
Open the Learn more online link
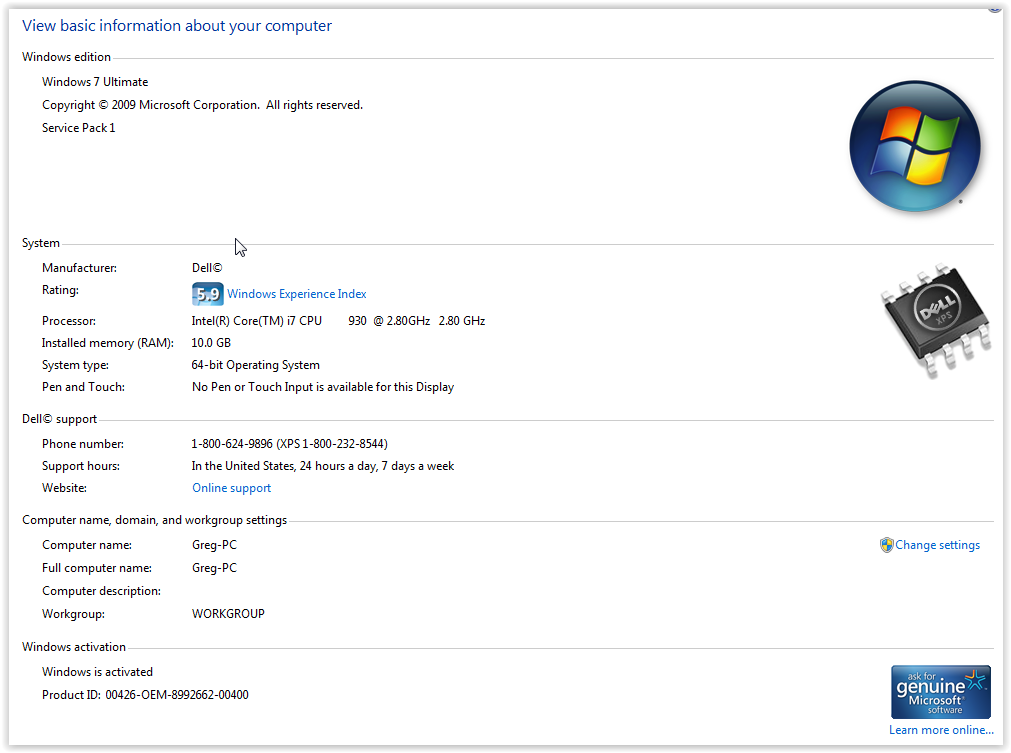[941, 730]
